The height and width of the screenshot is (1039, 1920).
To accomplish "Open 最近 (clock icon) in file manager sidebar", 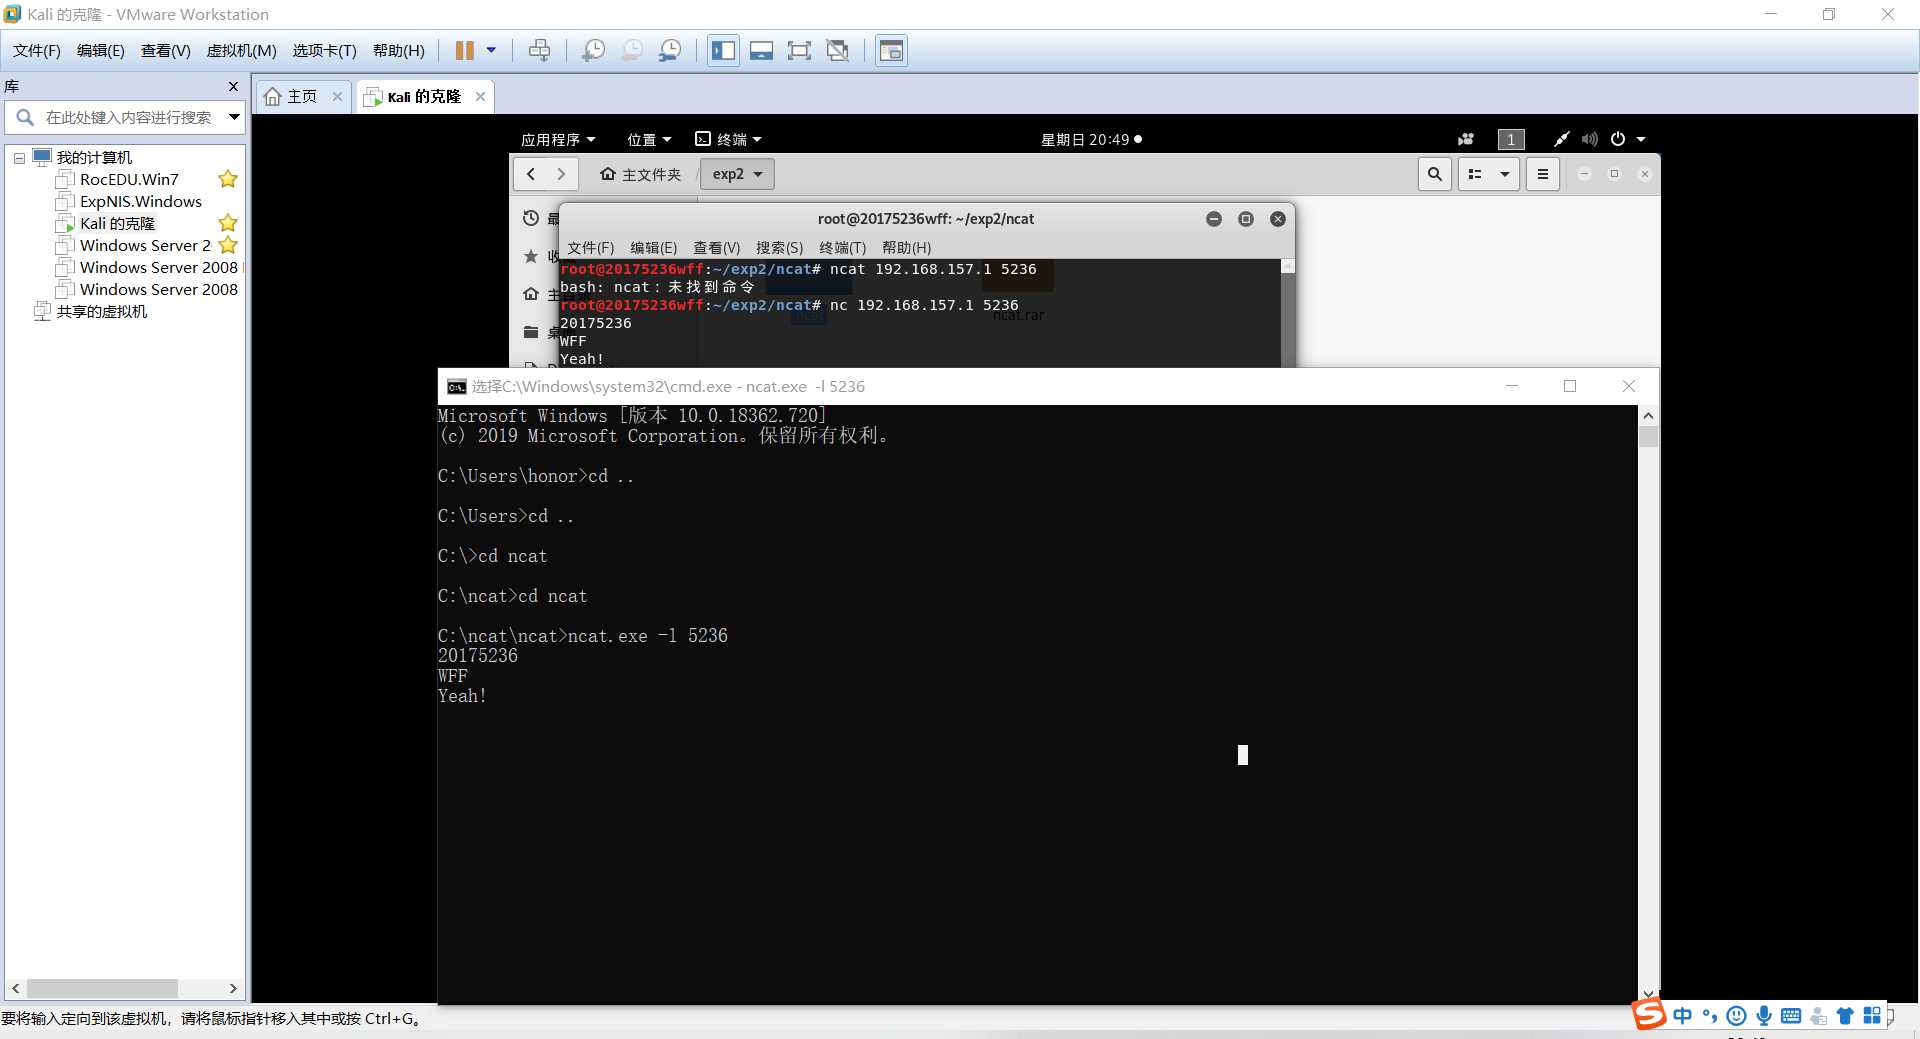I will [531, 218].
